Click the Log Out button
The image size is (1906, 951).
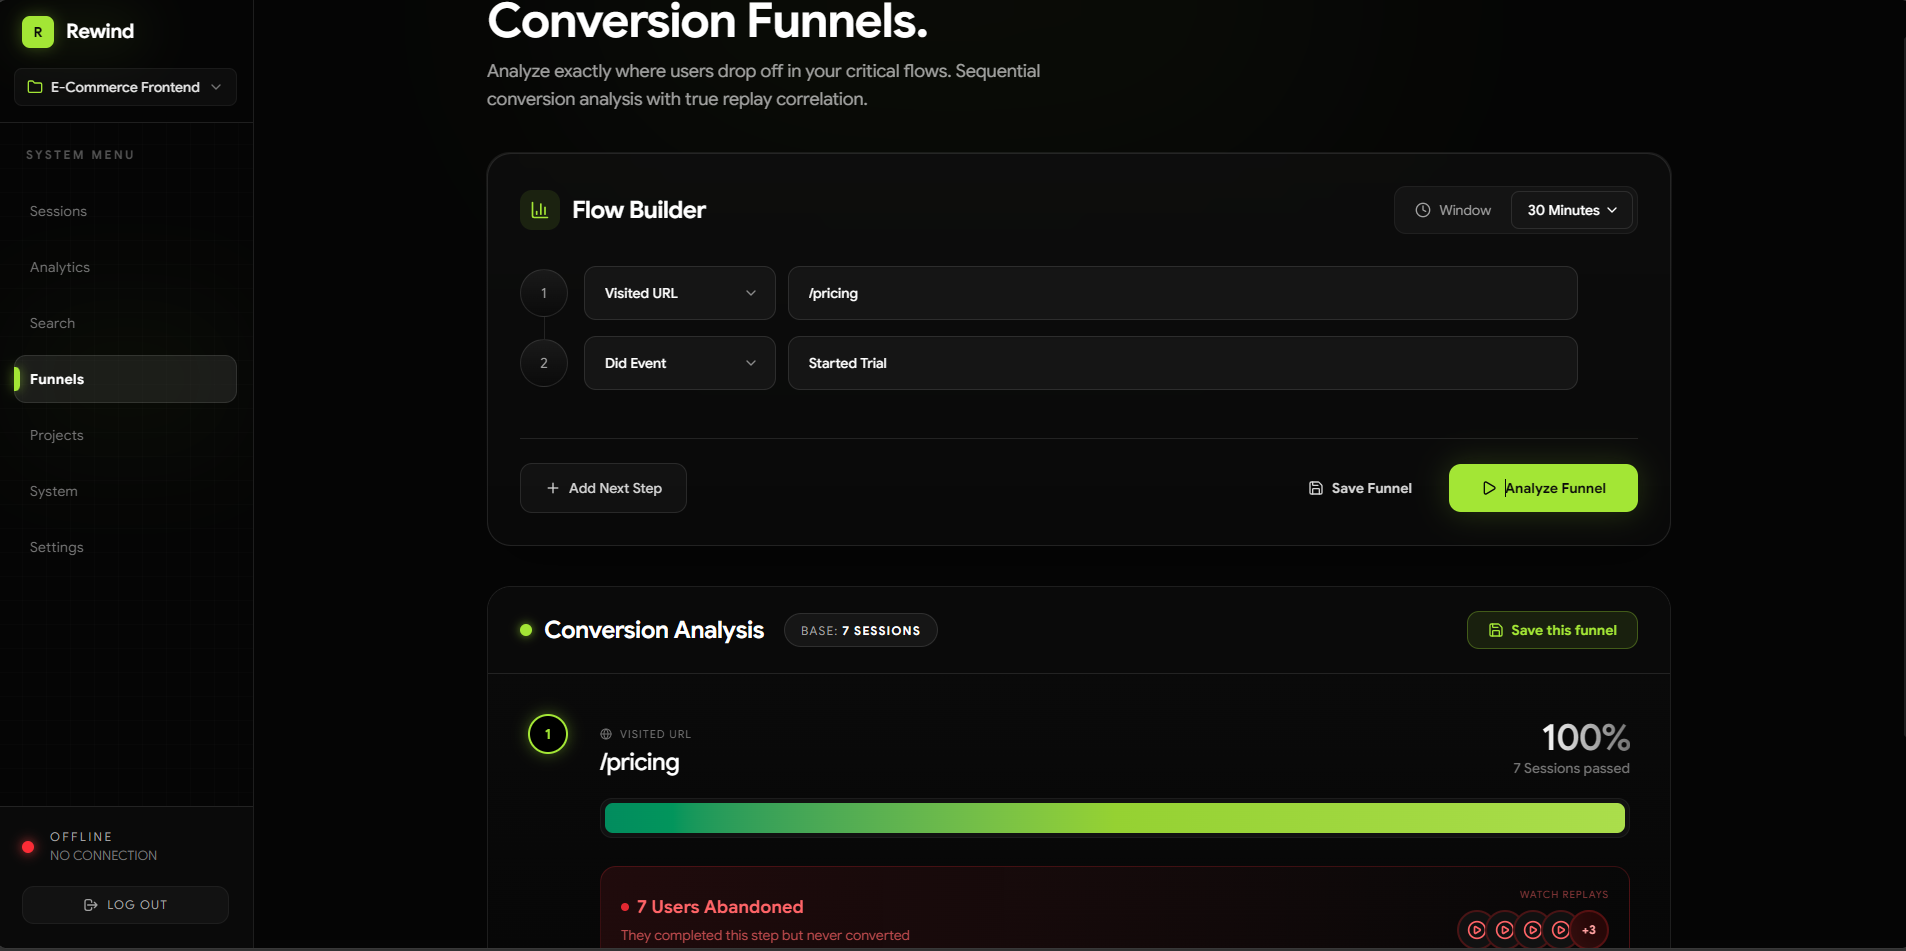[125, 905]
